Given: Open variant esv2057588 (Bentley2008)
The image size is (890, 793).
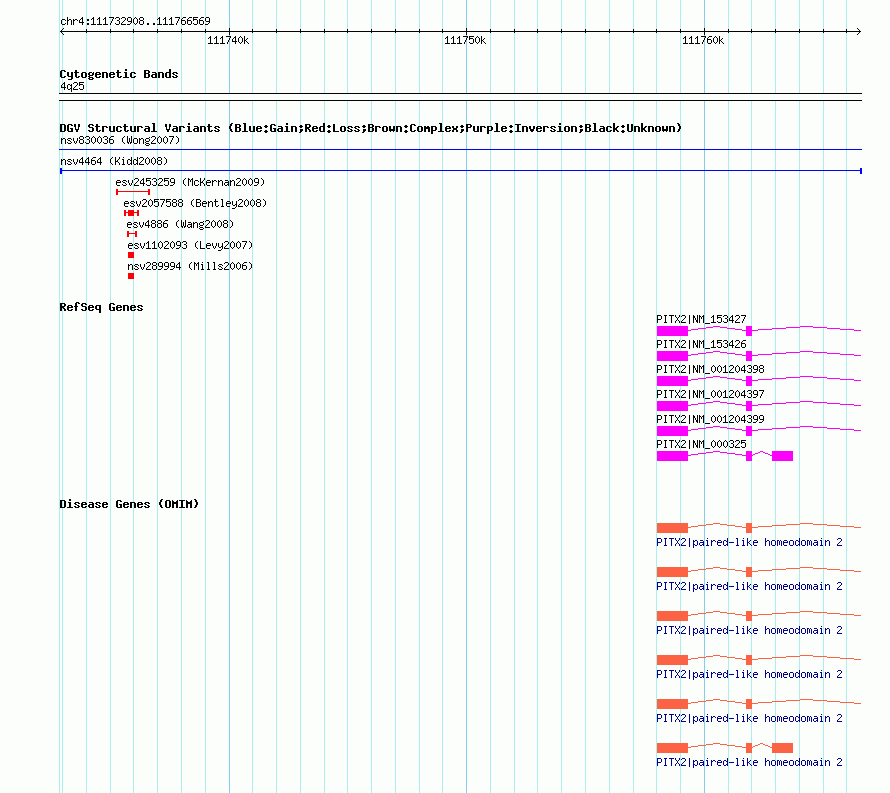Looking at the screenshot, I should 195,203.
